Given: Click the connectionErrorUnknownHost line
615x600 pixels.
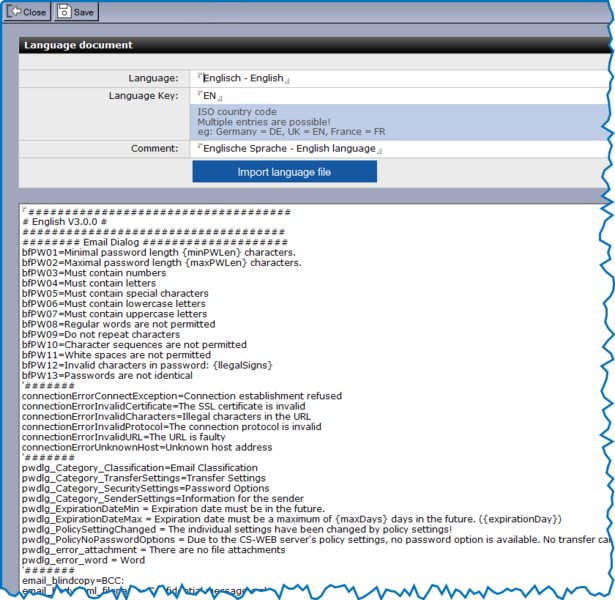Looking at the screenshot, I should point(146,447).
